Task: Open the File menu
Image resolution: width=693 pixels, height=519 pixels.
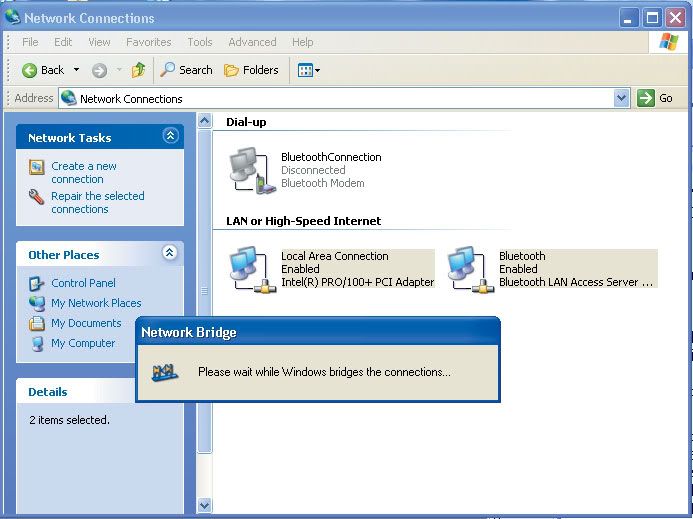Action: click(x=30, y=42)
